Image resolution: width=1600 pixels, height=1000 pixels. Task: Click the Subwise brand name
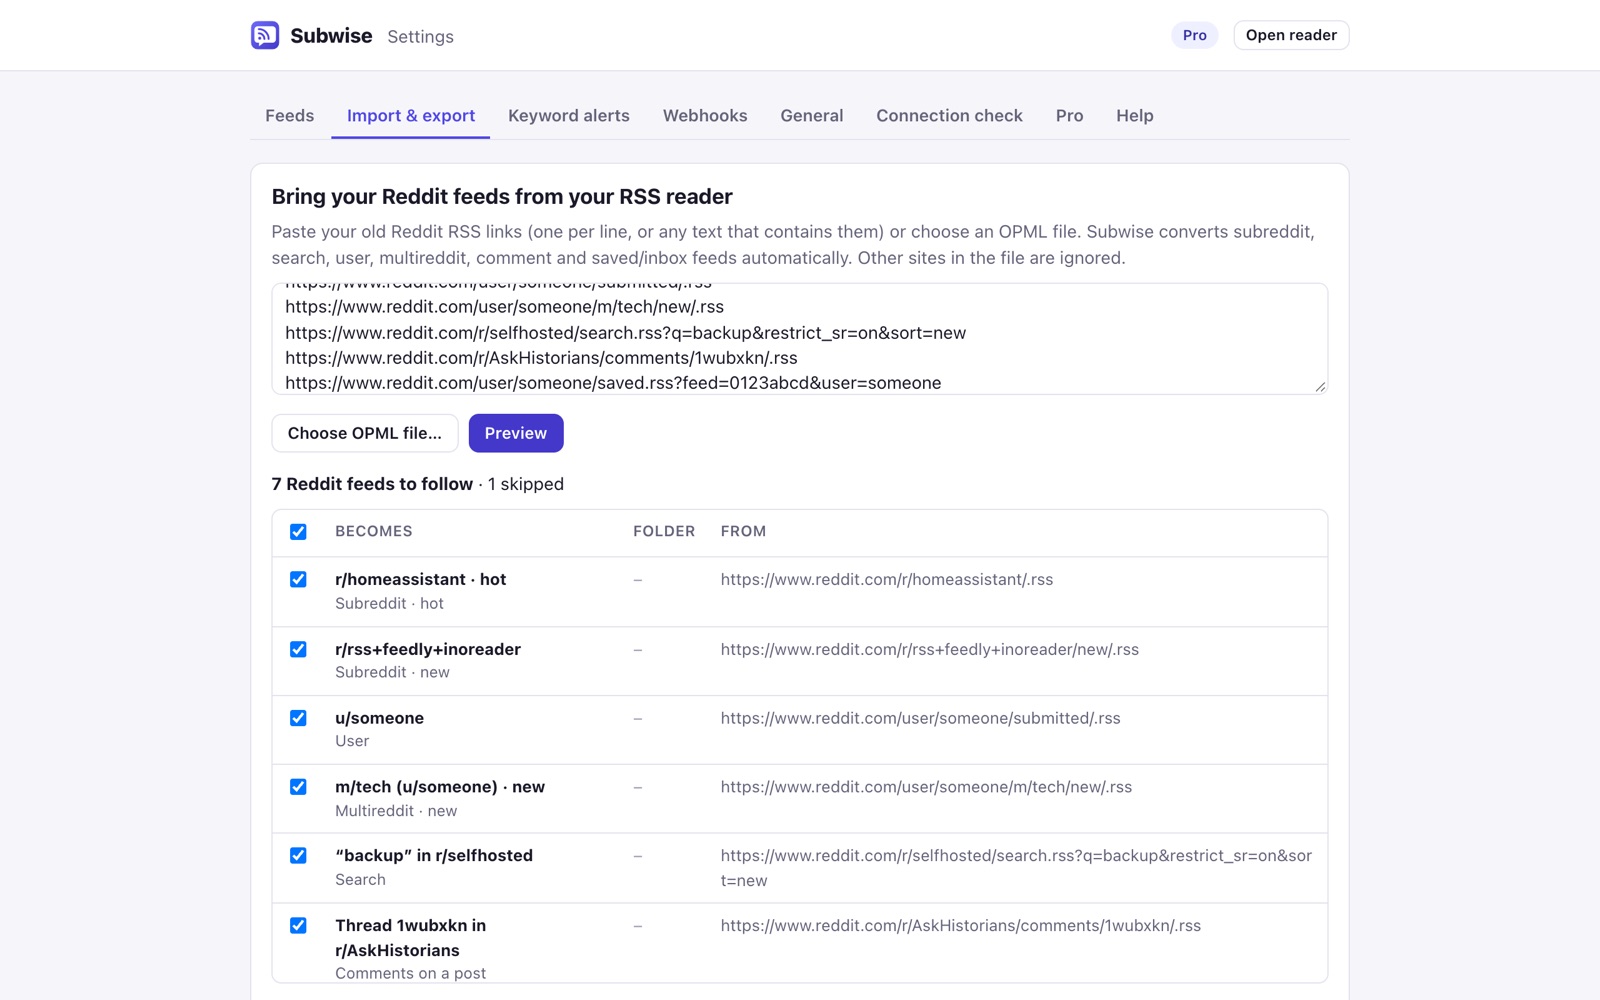click(331, 36)
